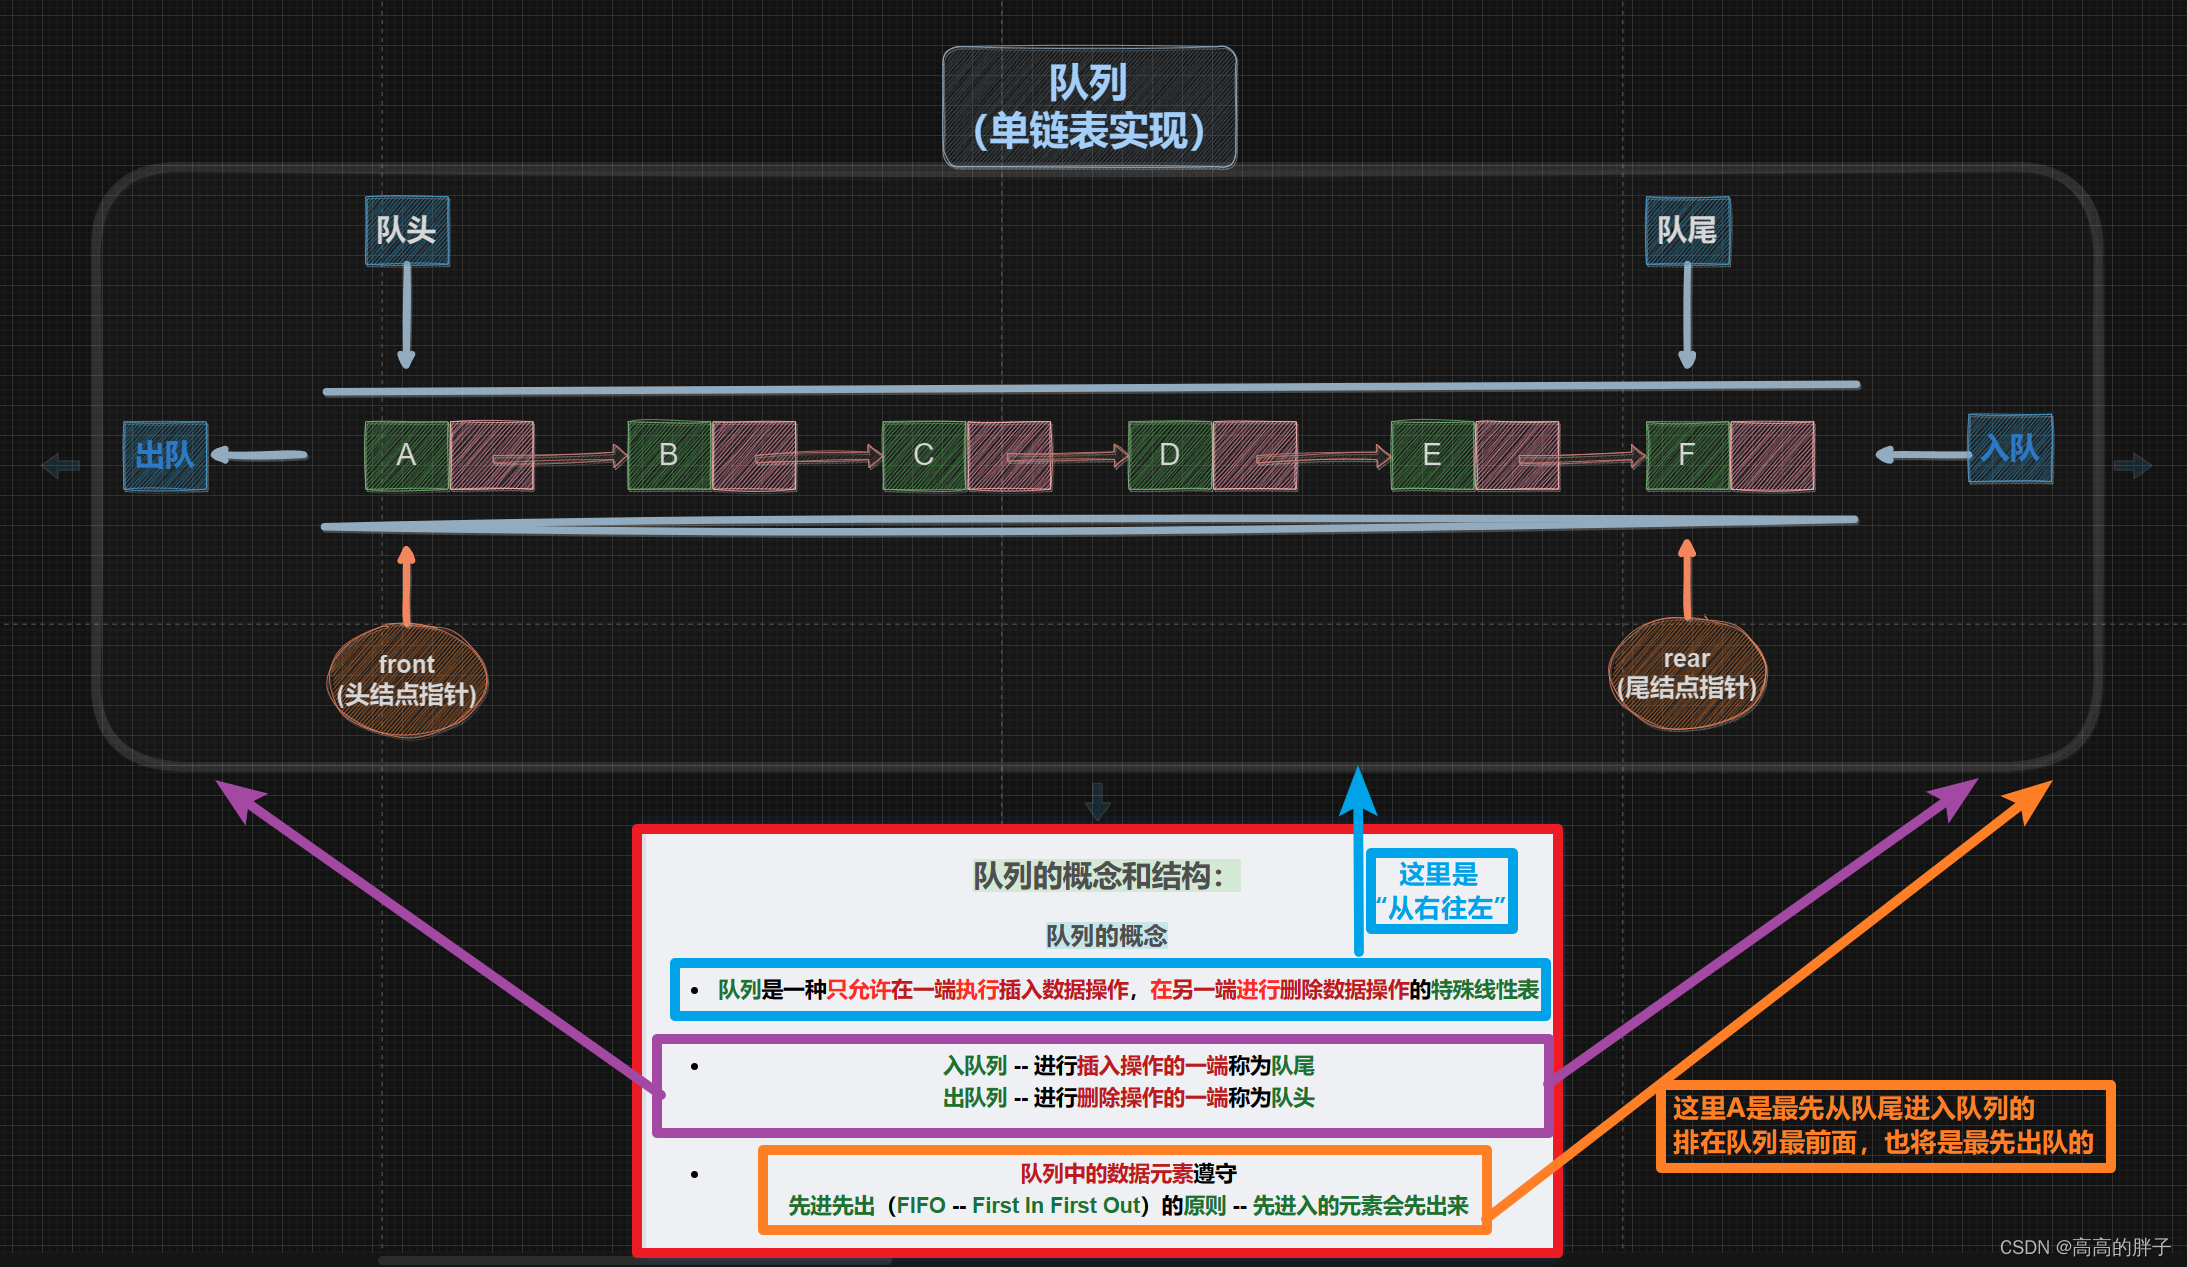Screen dimensions: 2187x1267
Task: Click the 入队 enqueue box
Action: pyautogui.click(x=2009, y=449)
